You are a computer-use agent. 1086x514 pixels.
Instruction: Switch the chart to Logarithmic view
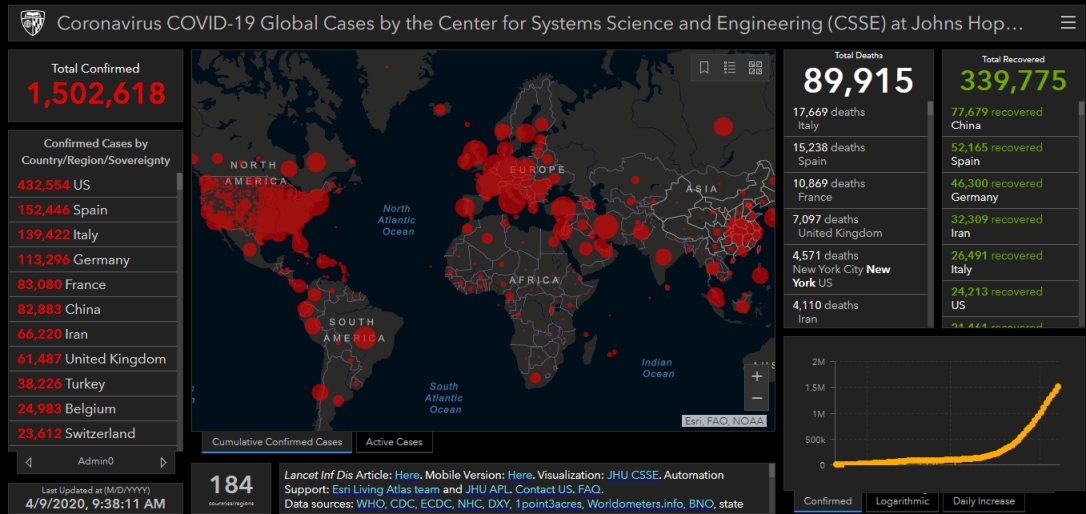[x=902, y=501]
